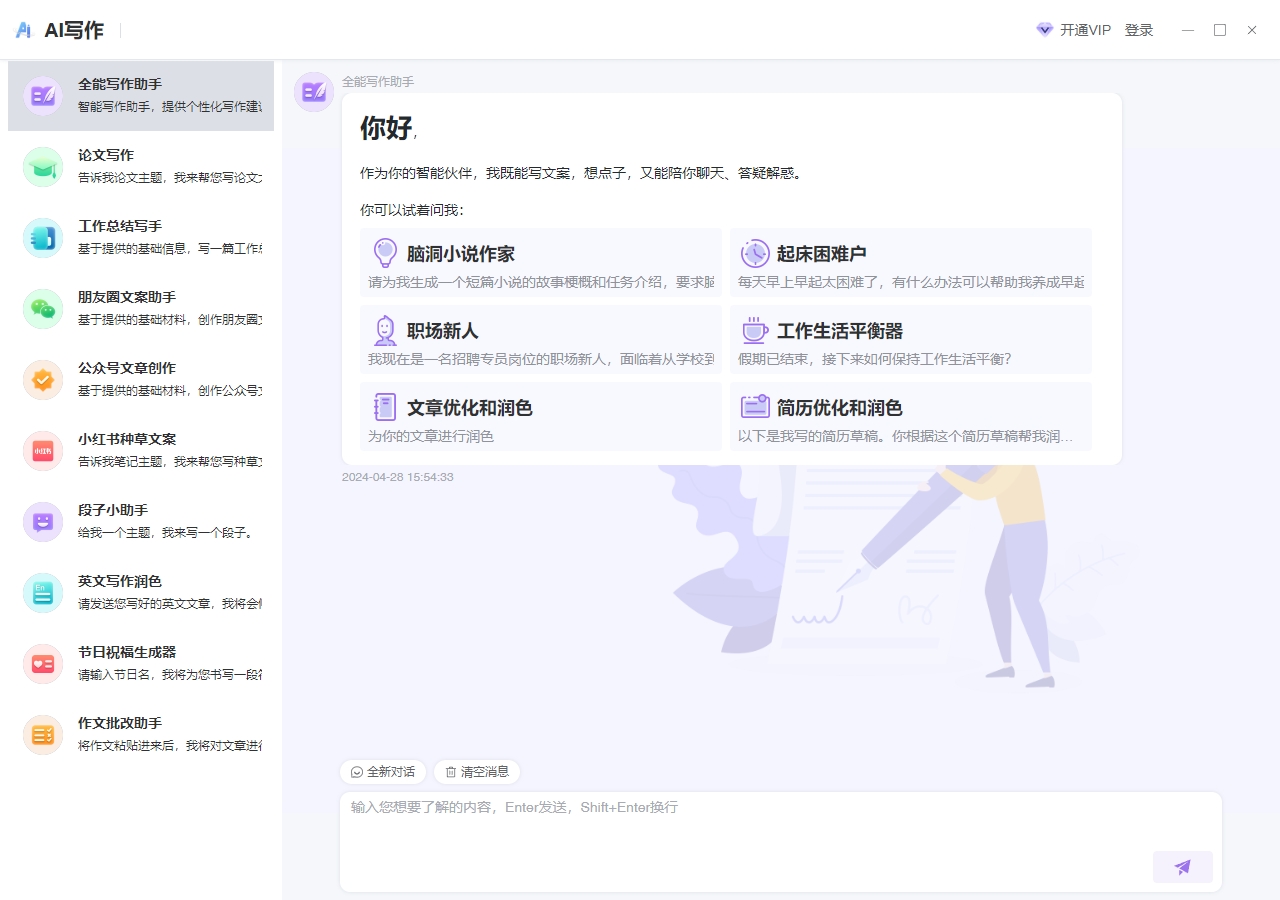Click the 段子小助手 smiley icon
Screen dimensions: 1280x900
43,522
